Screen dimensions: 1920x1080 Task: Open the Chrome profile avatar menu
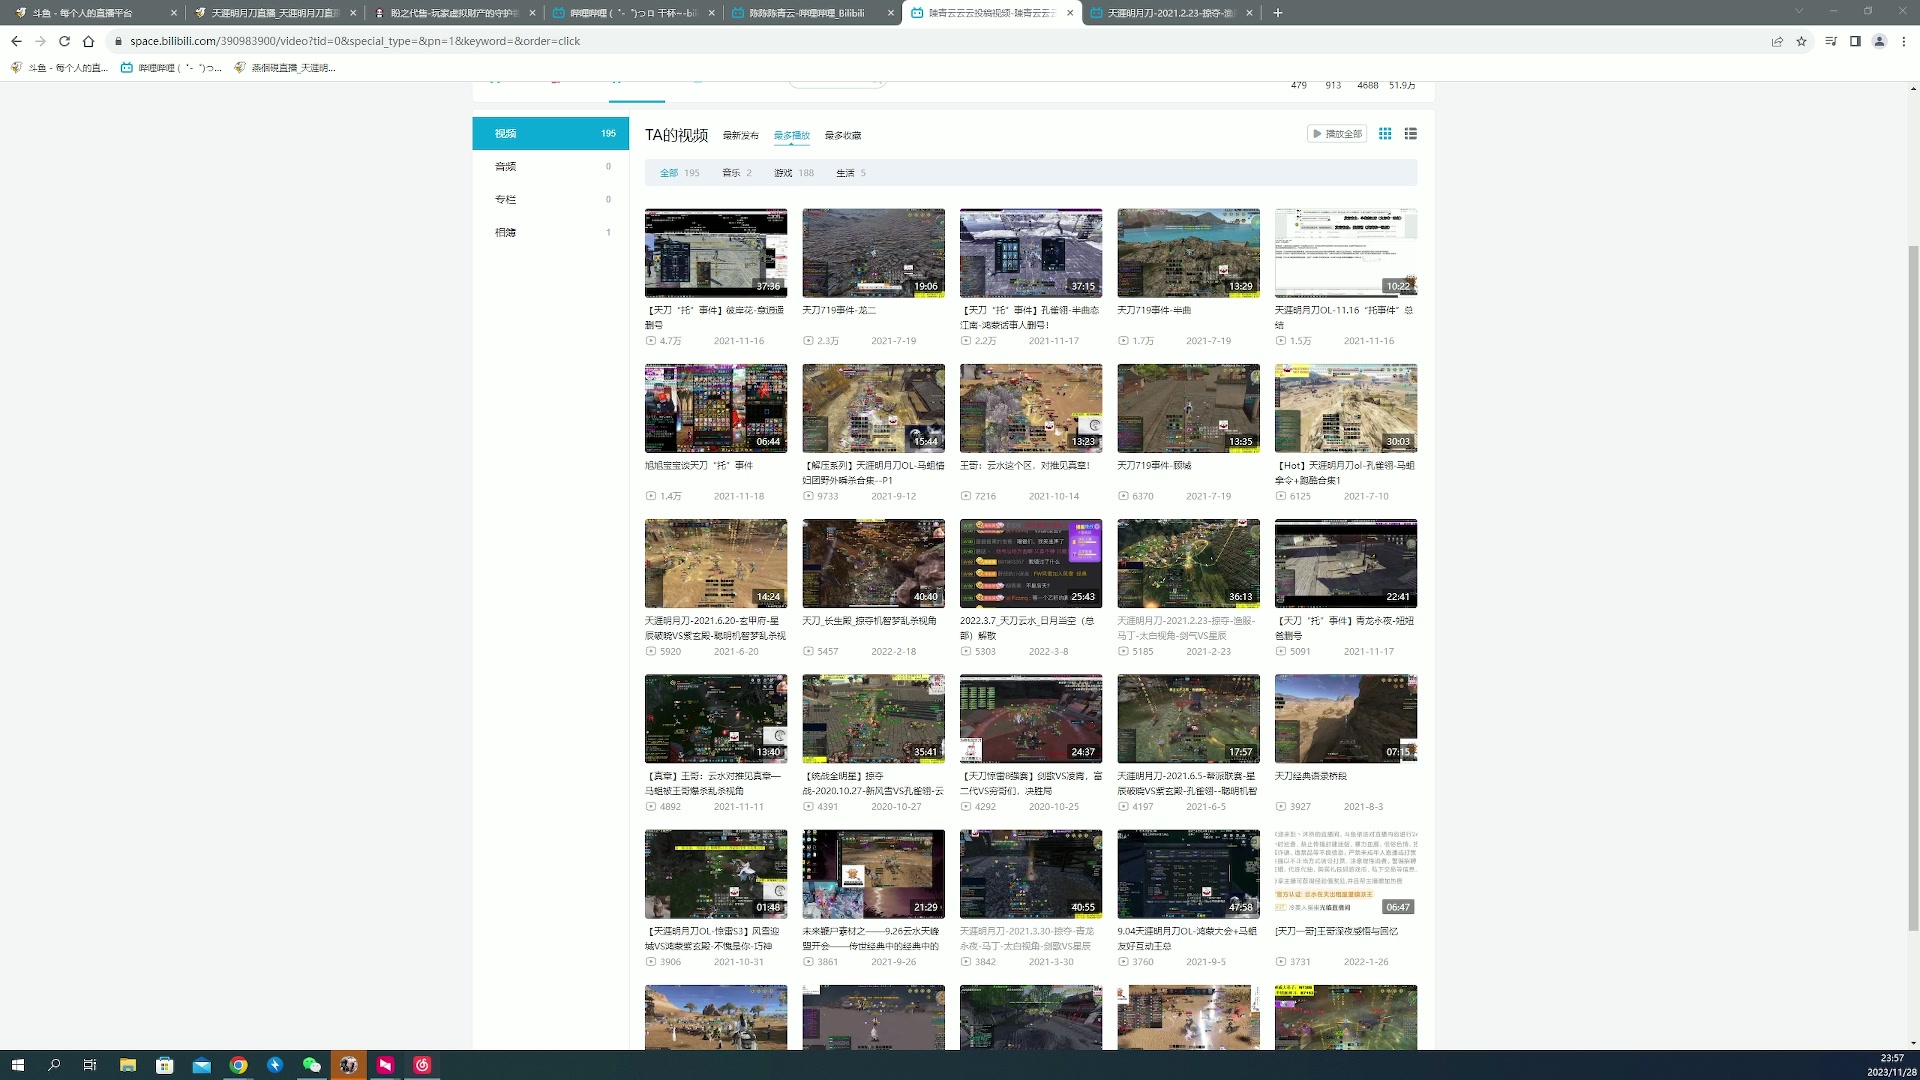(x=1879, y=41)
